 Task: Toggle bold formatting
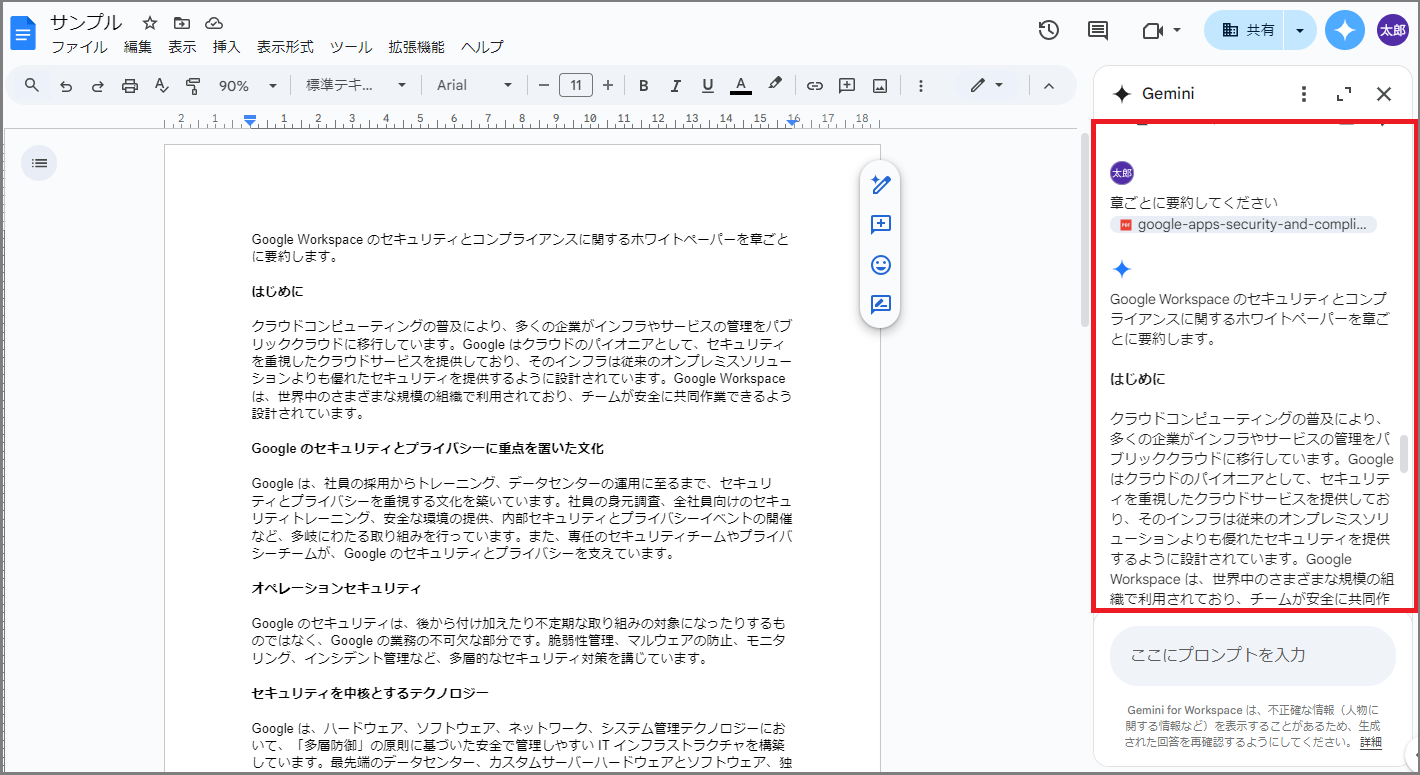tap(644, 85)
